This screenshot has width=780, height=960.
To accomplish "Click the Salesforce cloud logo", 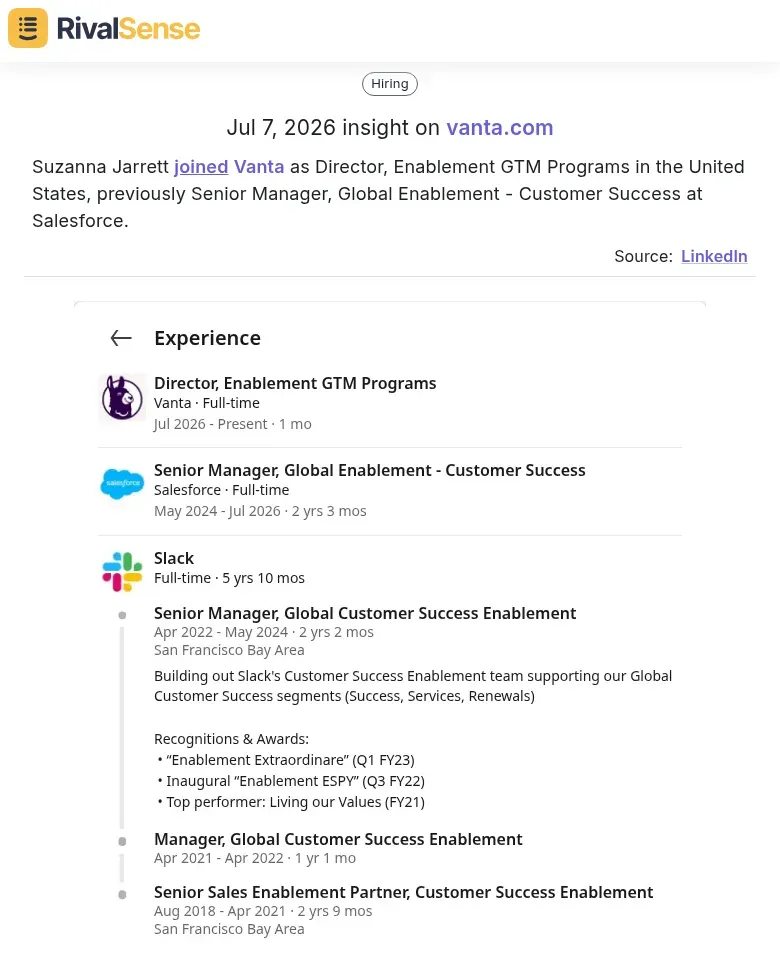I will 122,484.
